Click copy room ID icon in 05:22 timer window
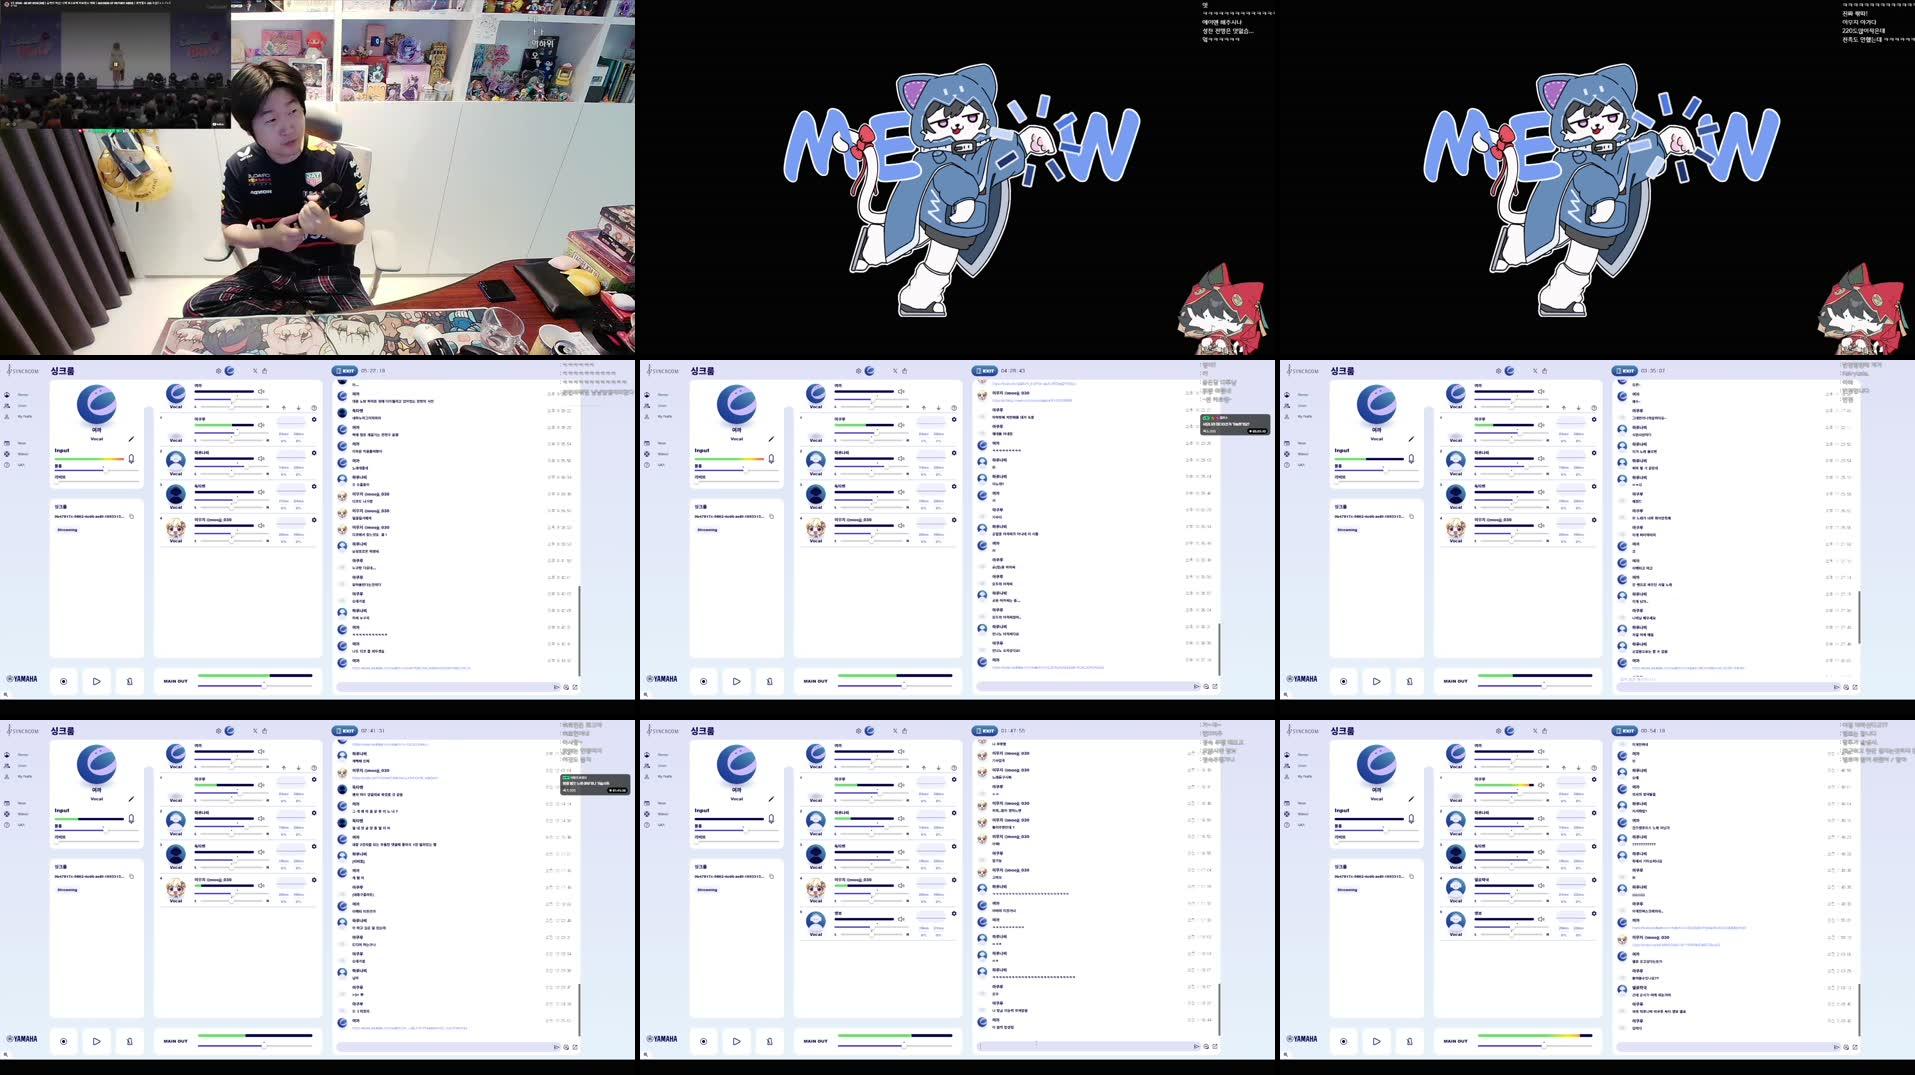1915x1075 pixels. tap(131, 517)
